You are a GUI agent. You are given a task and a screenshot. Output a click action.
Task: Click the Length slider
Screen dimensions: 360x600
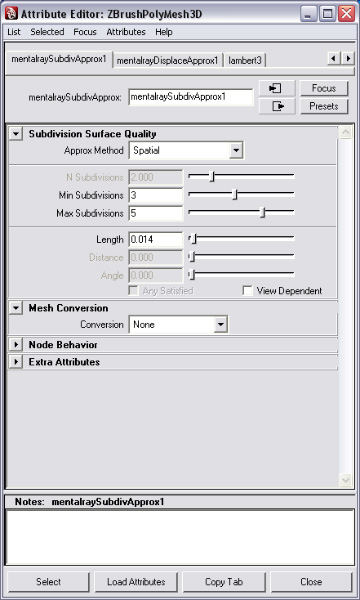coord(241,239)
